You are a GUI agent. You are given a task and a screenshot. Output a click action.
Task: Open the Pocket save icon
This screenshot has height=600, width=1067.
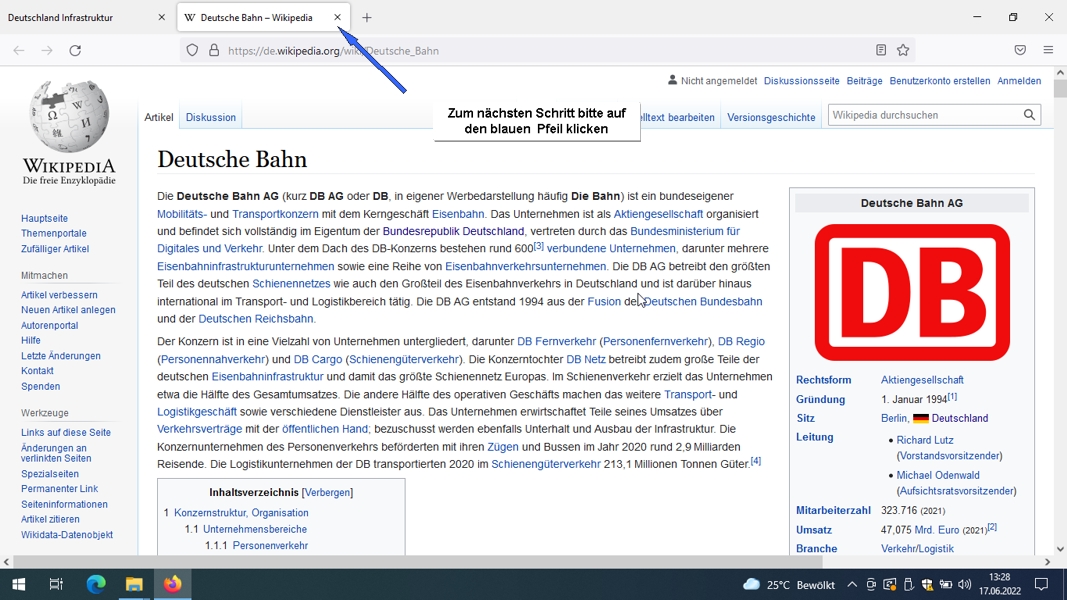1020,50
